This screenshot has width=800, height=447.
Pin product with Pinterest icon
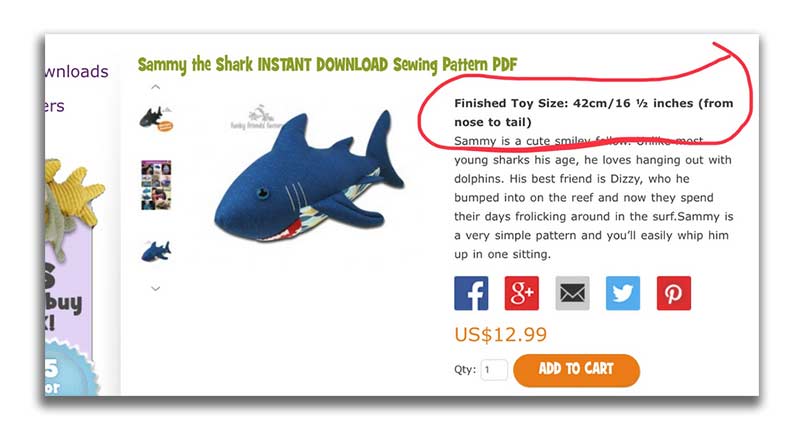click(673, 293)
